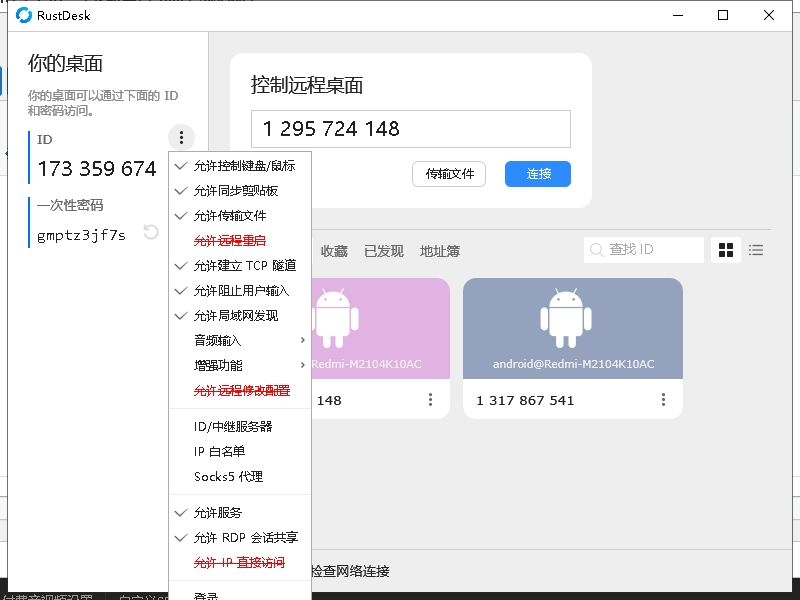Switch to list view of devices
Viewport: 800px width, 600px height.
pyautogui.click(x=756, y=250)
